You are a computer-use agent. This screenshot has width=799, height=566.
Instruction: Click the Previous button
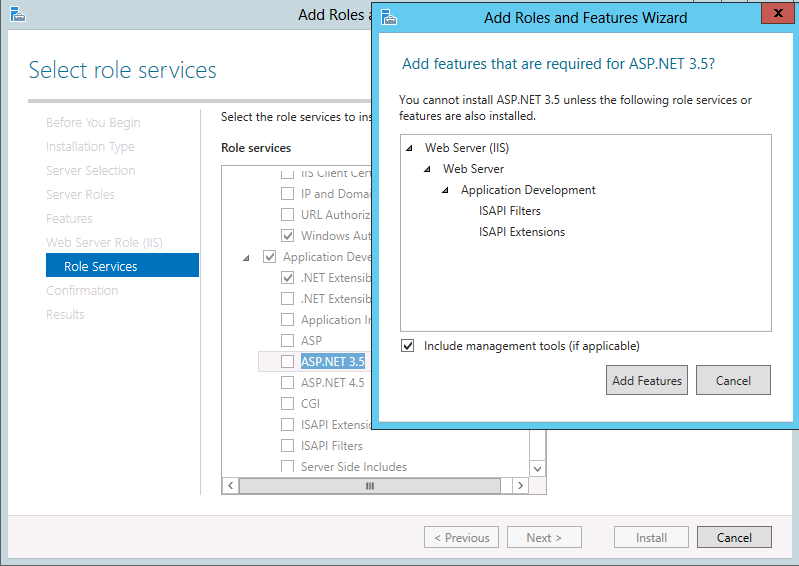(x=462, y=537)
